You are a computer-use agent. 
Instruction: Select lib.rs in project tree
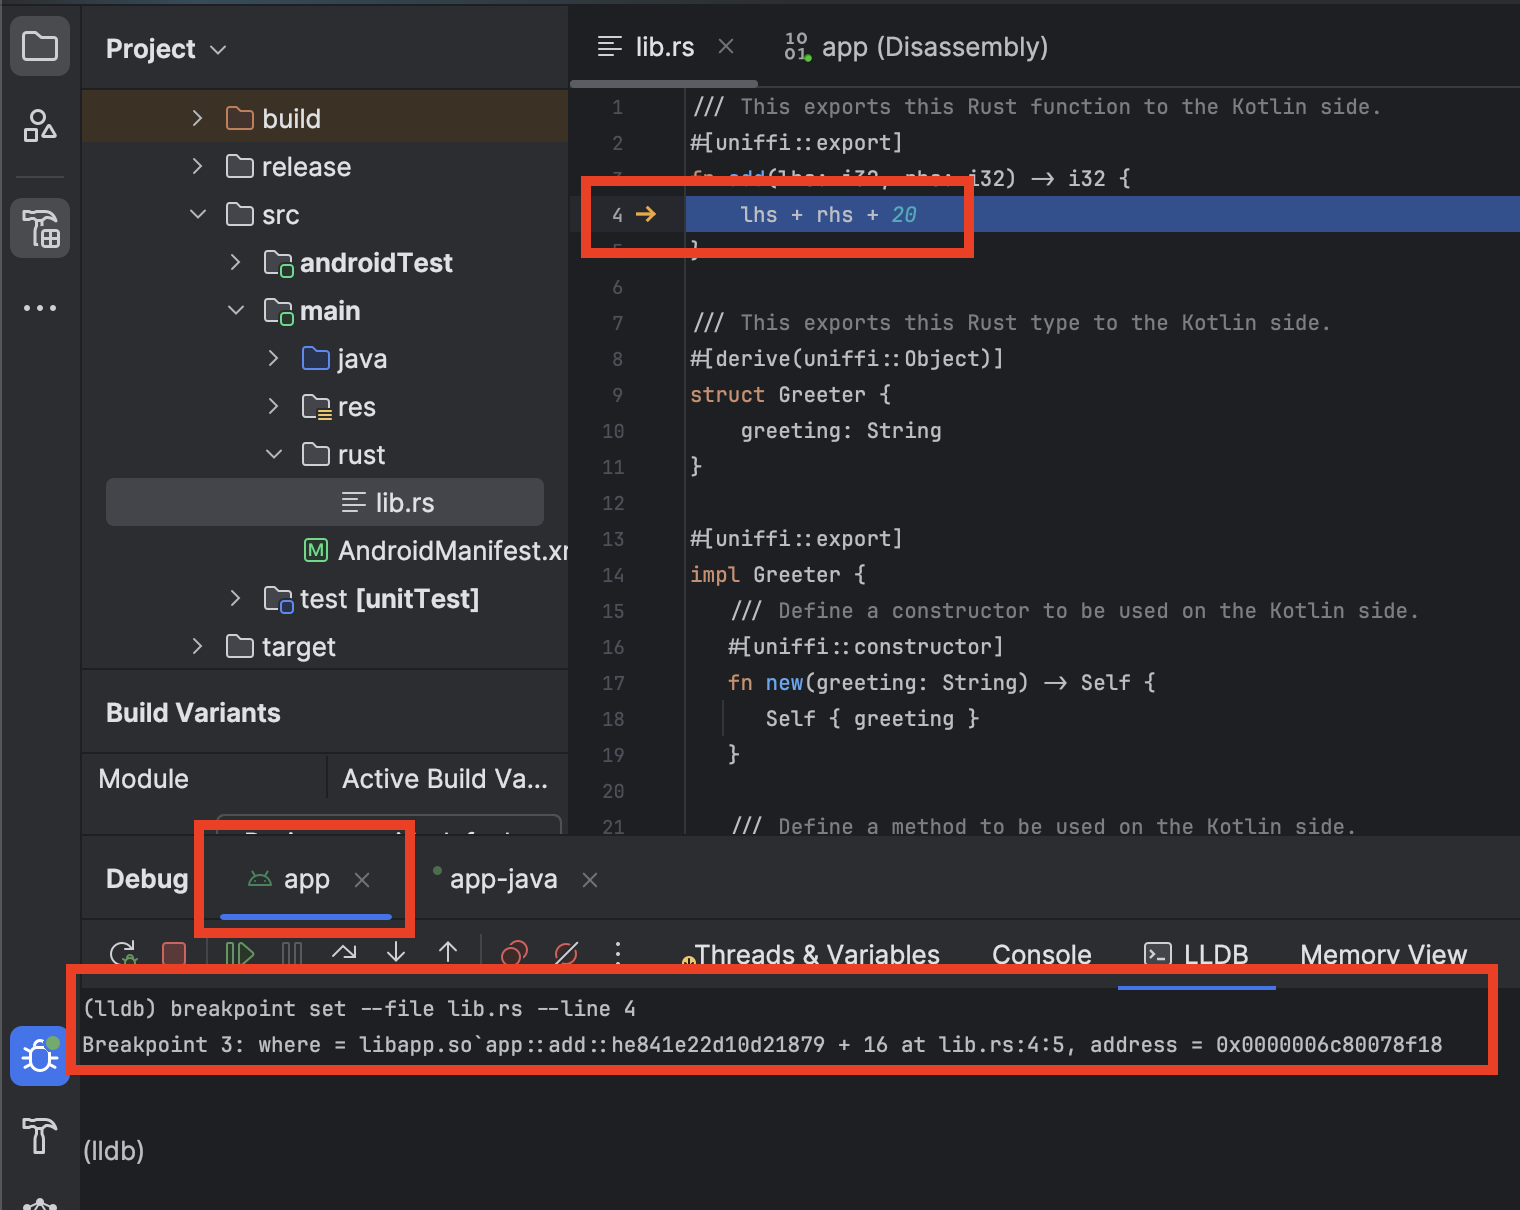[x=325, y=502]
